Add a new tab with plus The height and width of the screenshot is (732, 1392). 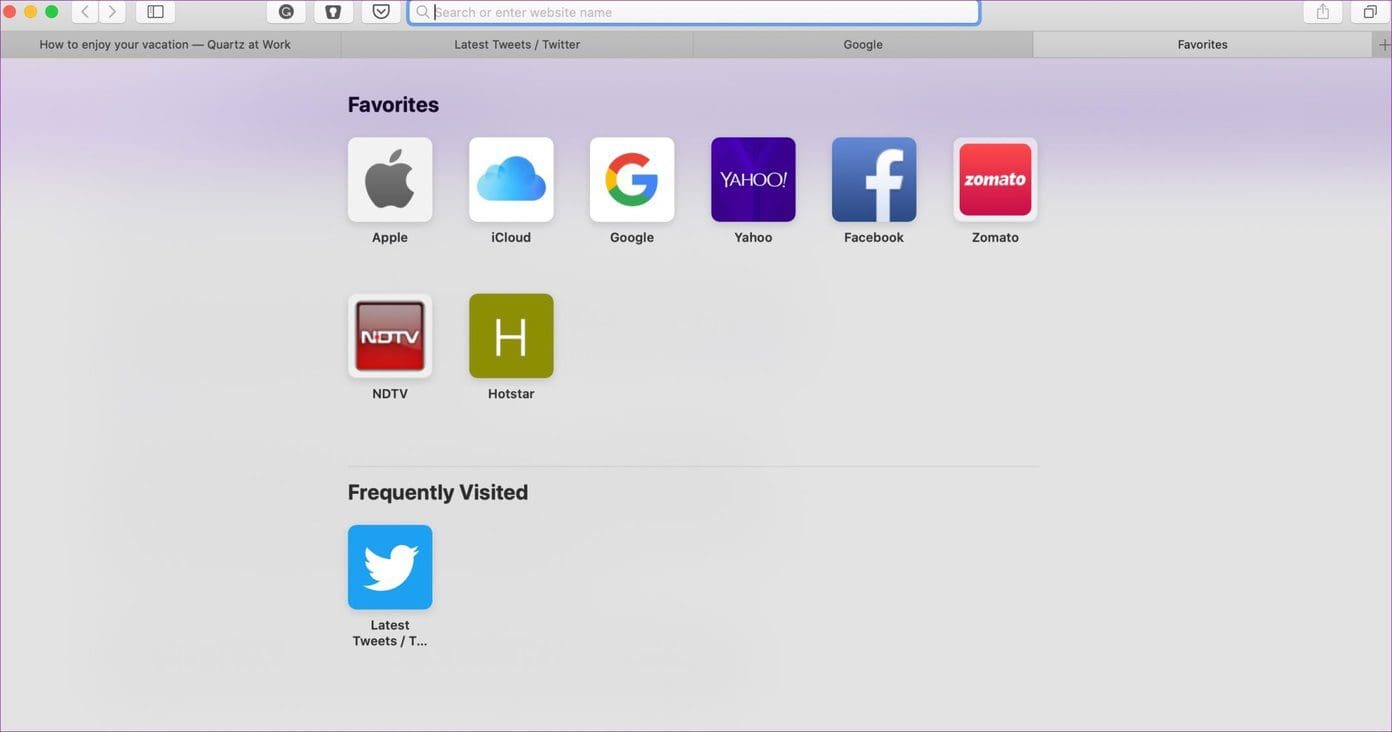coord(1384,45)
